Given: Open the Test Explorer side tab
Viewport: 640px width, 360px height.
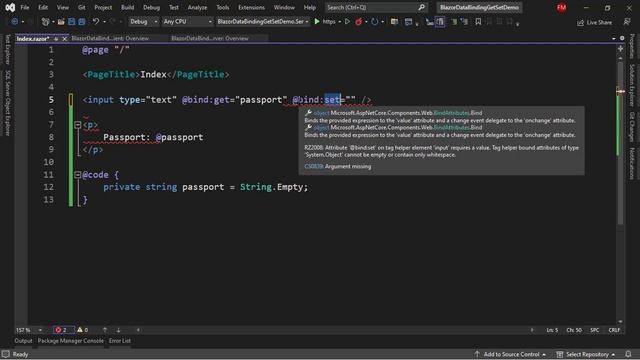Looking at the screenshot, I should [x=7, y=49].
